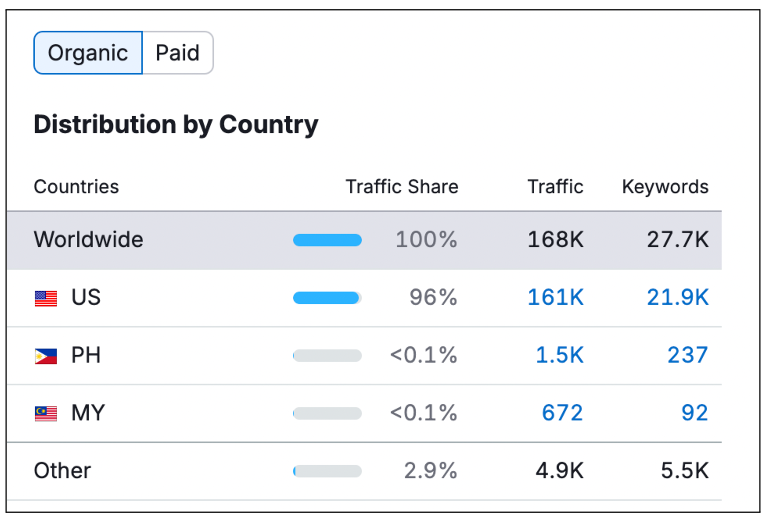The width and height of the screenshot is (769, 520).
Task: Click the Other traffic share bar
Action: 327,472
